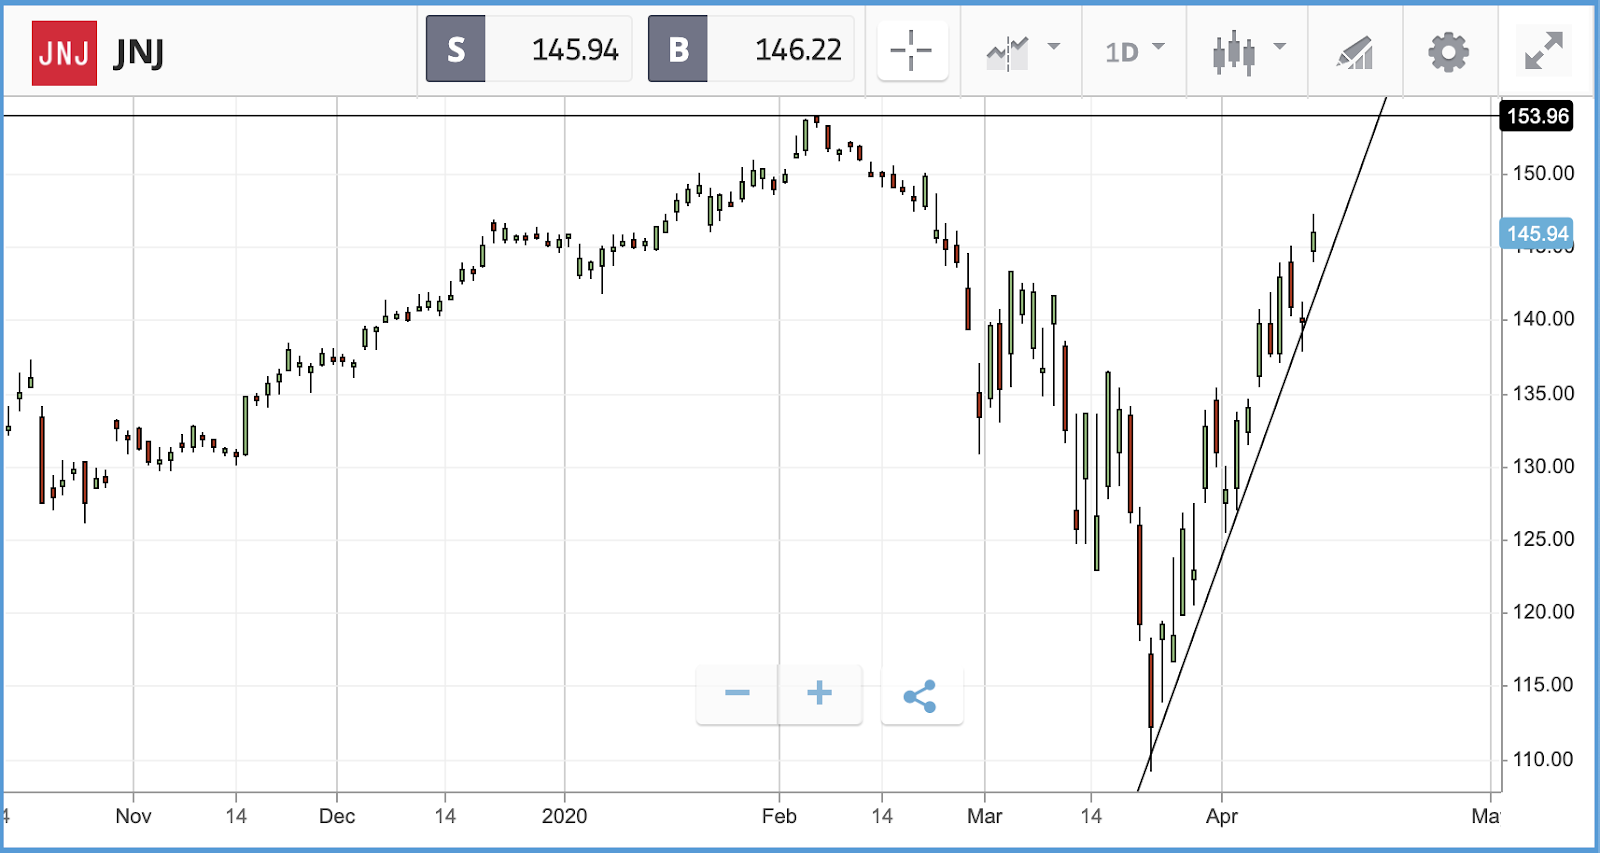Open the drawing tools pencil icon
Viewport: 1600px width, 853px height.
pos(1355,52)
